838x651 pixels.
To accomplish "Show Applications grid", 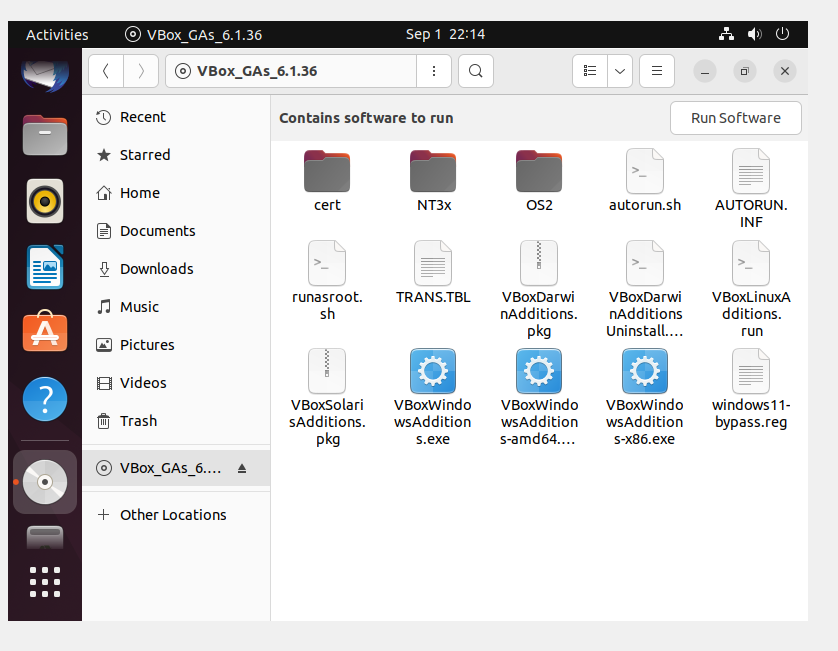I will pos(45,582).
